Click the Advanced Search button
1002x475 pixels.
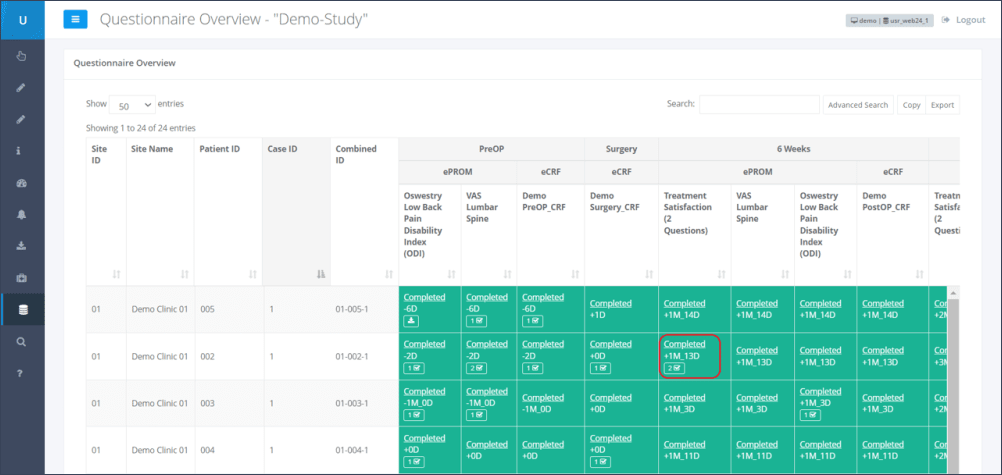click(x=857, y=105)
